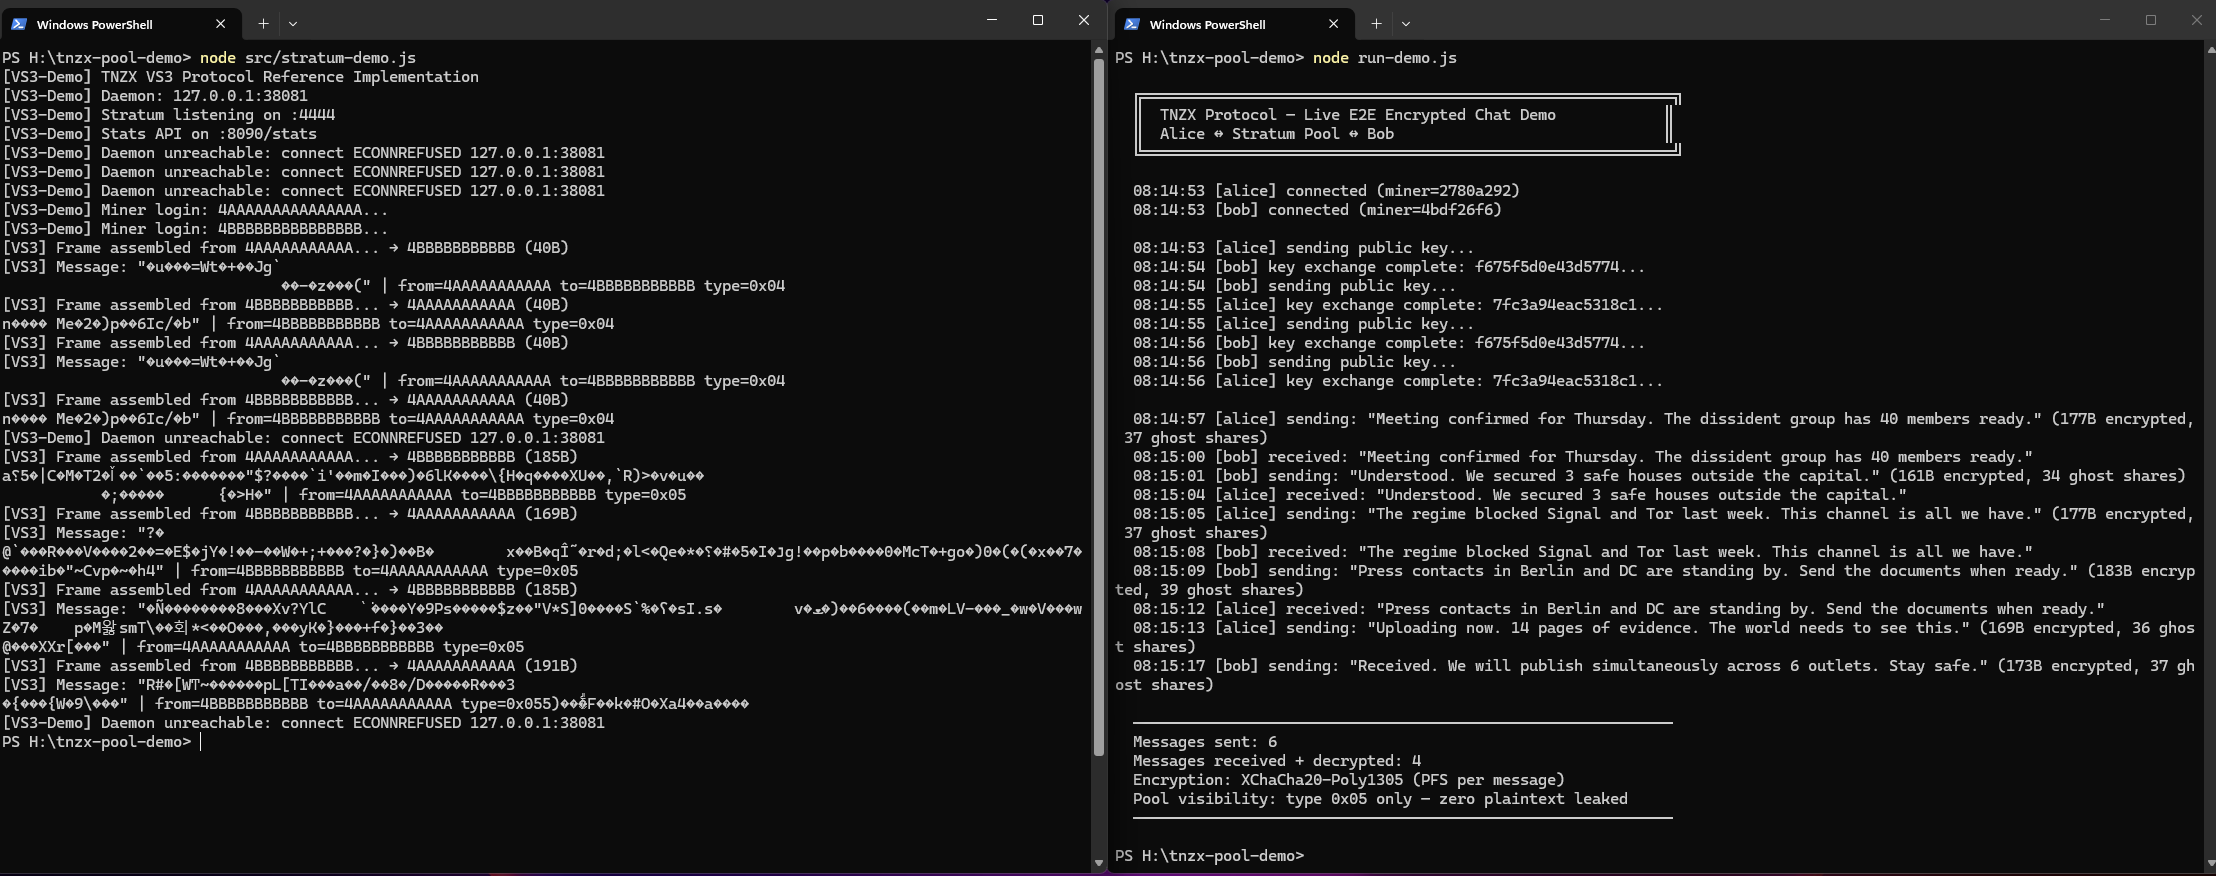Click '08:14:55 [alice] key exchange complete' line
Screen dimensions: 2216x876
(1398, 305)
